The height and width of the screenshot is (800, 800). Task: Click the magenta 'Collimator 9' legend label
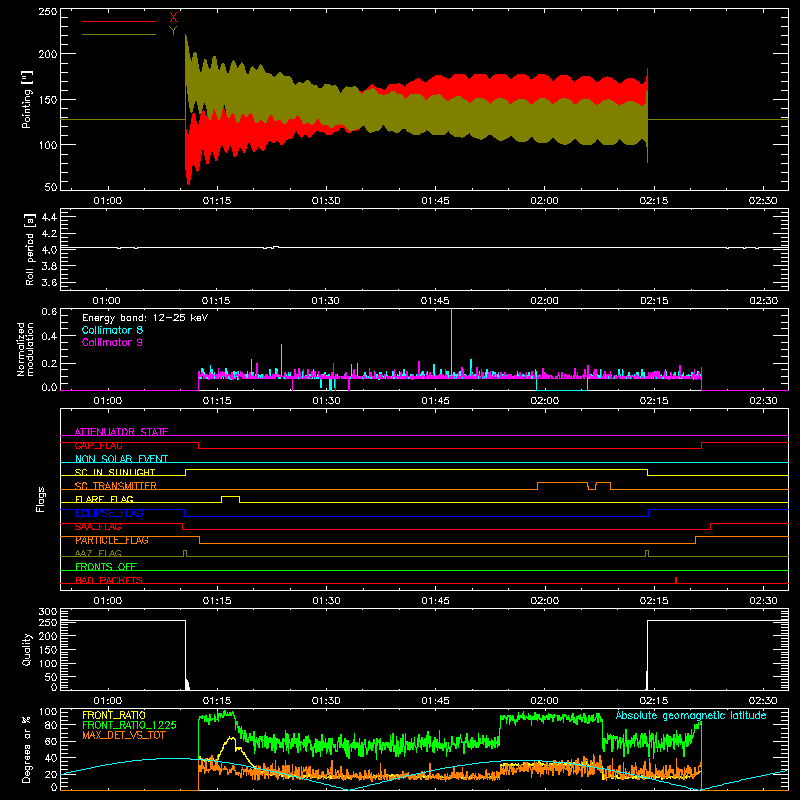(x=112, y=342)
